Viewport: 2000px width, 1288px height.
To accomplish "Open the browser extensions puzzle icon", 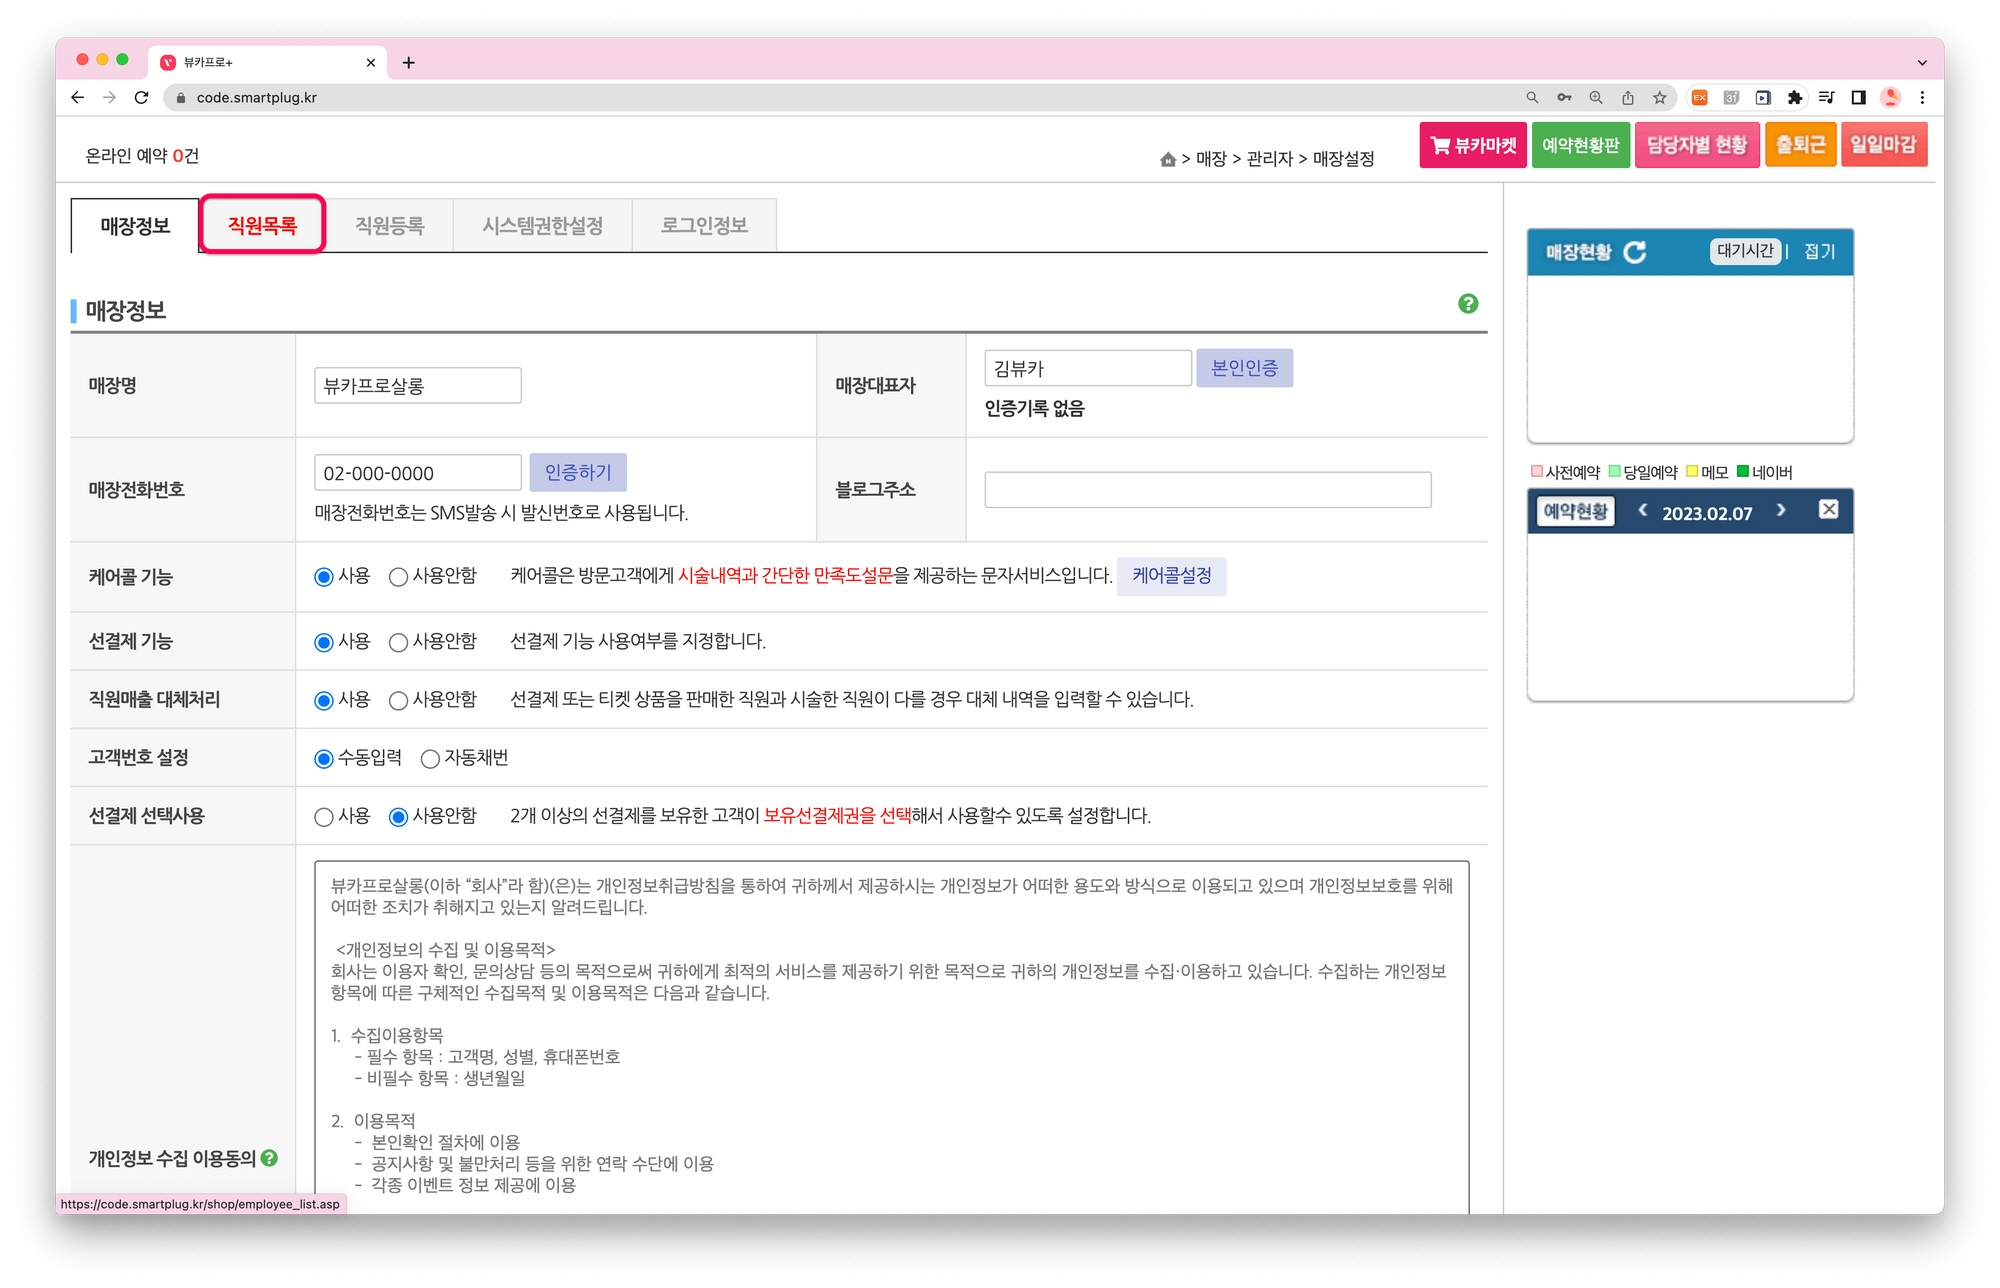I will click(1795, 98).
